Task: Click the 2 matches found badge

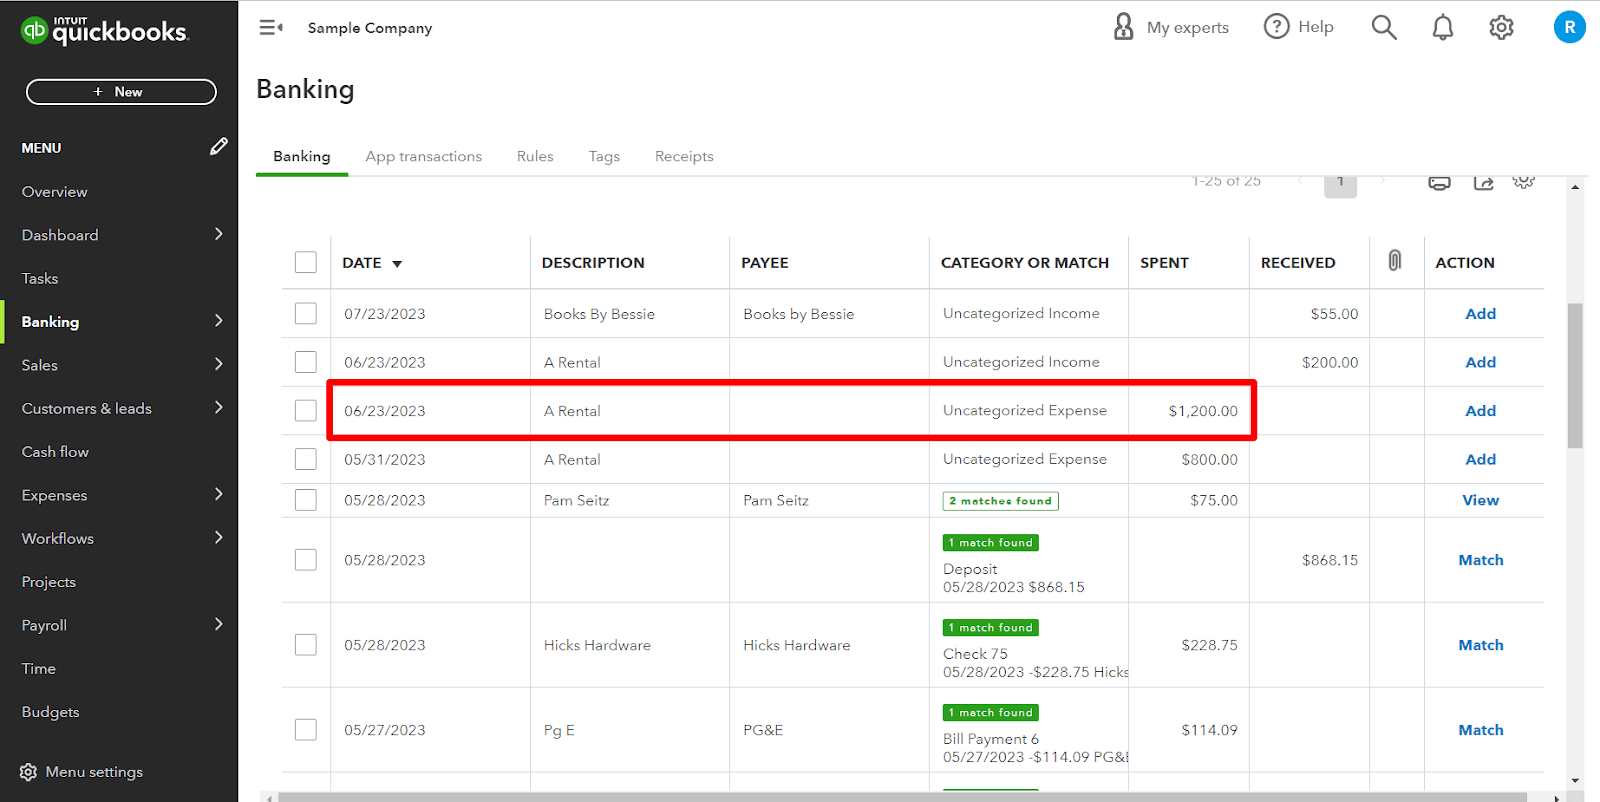Action: [1000, 501]
